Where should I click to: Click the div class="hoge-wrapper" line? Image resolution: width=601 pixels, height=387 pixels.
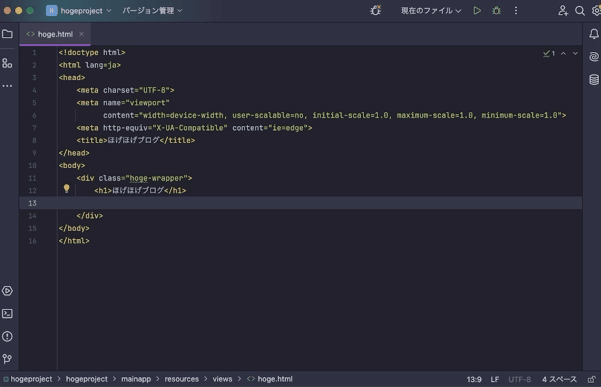(x=134, y=178)
